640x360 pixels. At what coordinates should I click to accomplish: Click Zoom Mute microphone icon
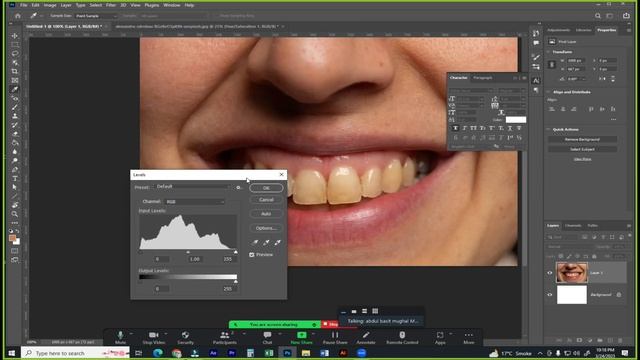(x=120, y=335)
